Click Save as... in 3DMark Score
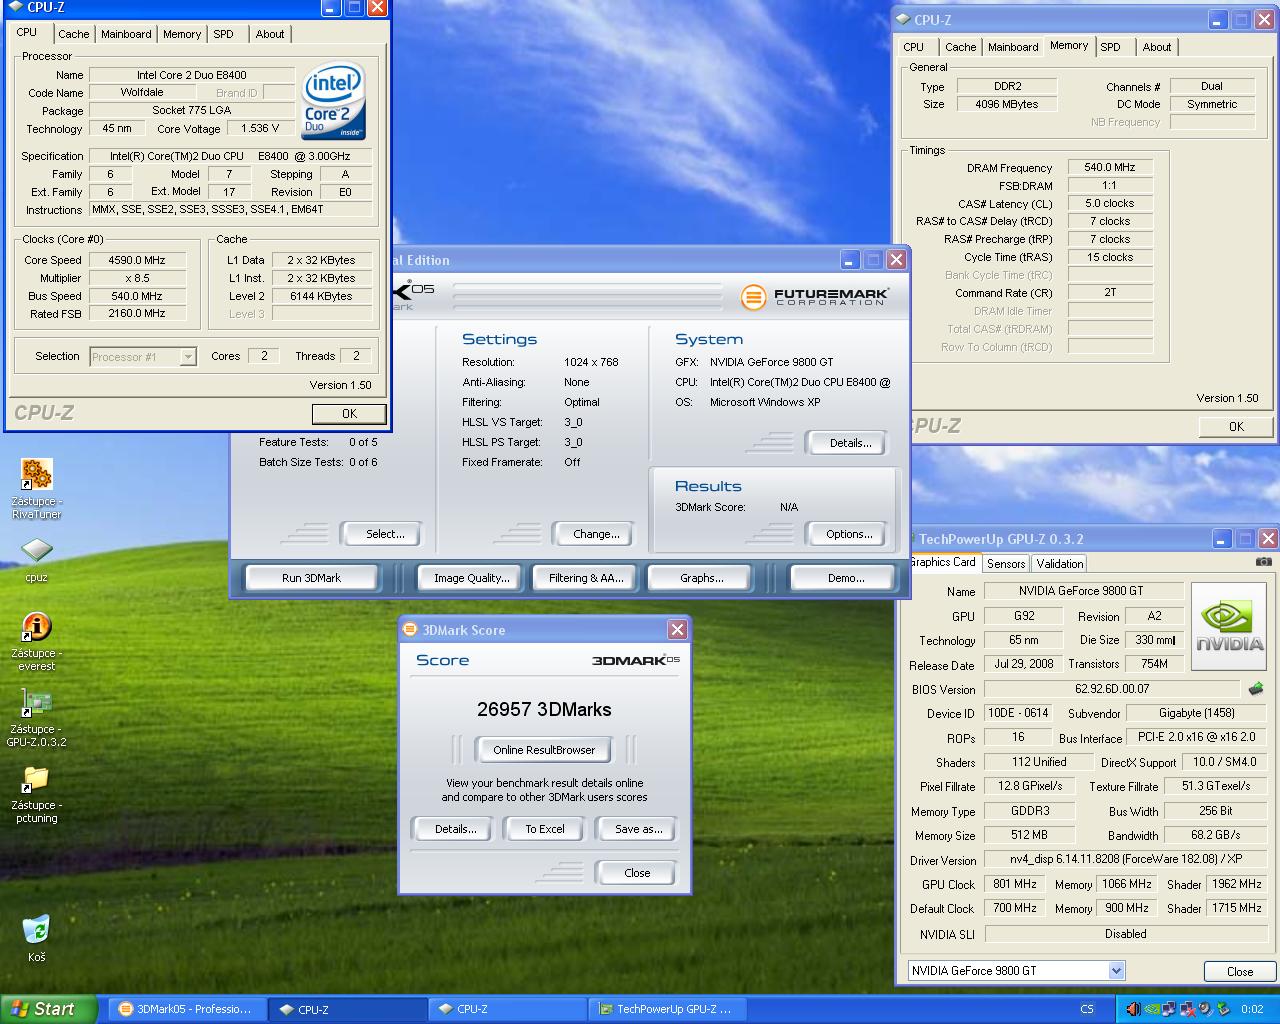This screenshot has width=1280, height=1024. 638,829
